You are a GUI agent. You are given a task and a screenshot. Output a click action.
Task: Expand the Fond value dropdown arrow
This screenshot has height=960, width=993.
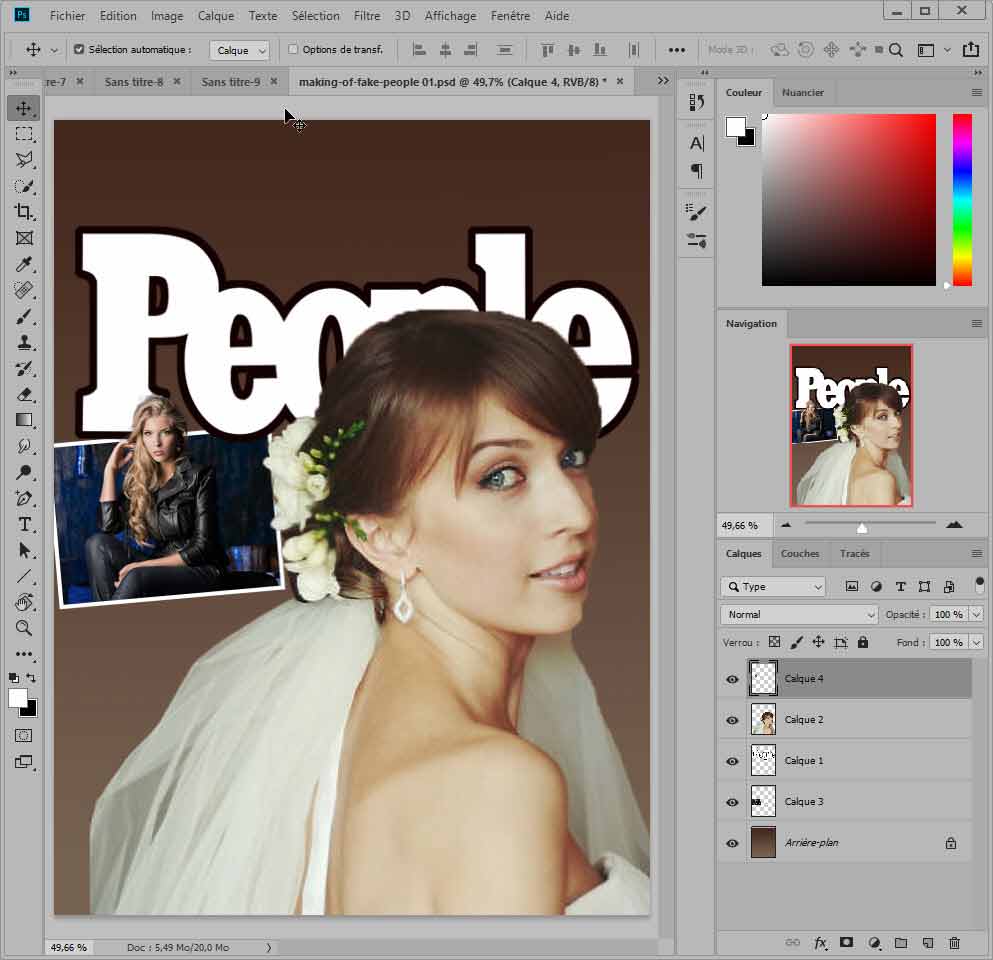pos(977,642)
